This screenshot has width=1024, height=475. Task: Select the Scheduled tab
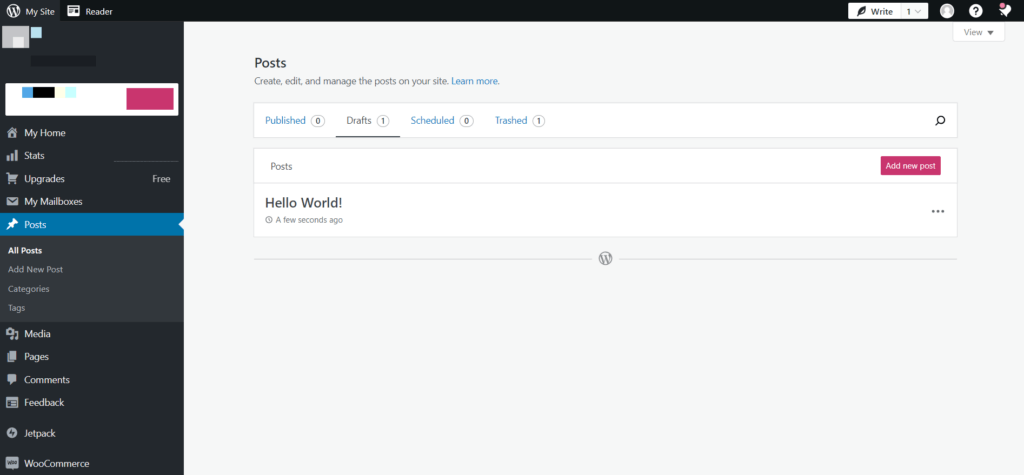pos(442,120)
